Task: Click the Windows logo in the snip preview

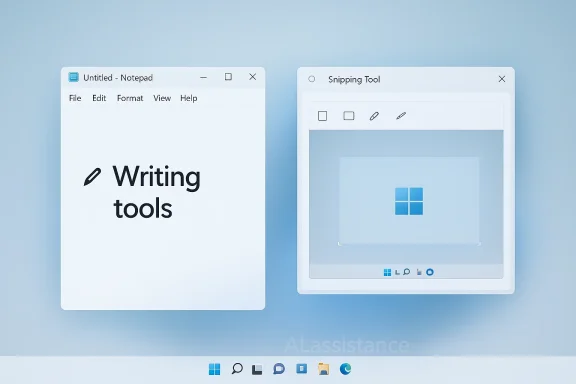Action: pos(409,201)
